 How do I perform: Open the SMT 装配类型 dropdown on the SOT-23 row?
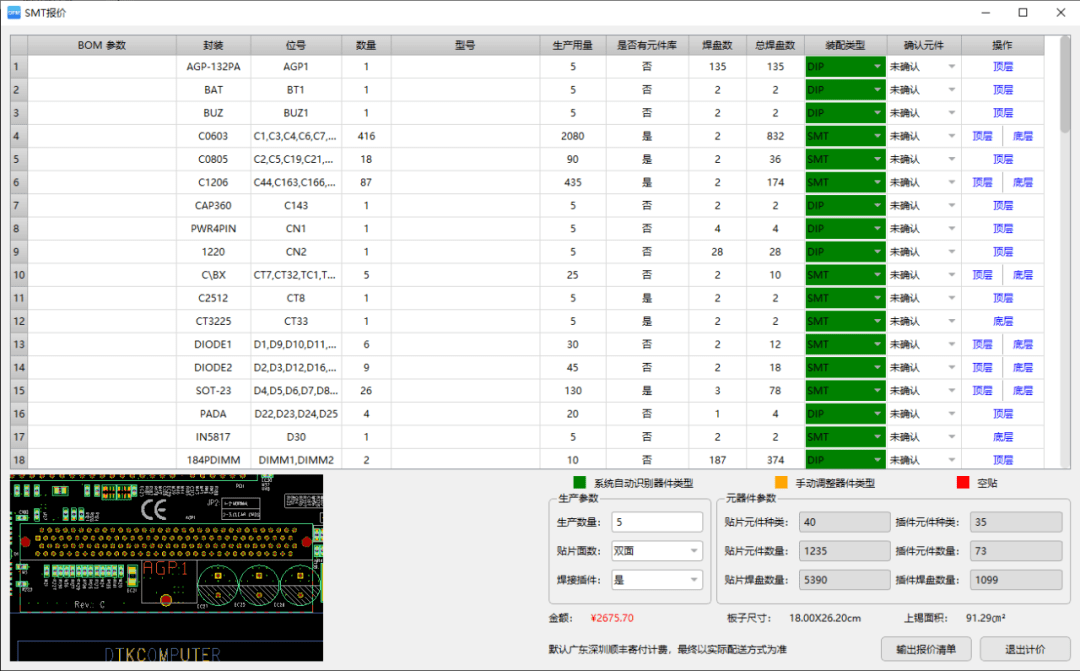coord(877,390)
